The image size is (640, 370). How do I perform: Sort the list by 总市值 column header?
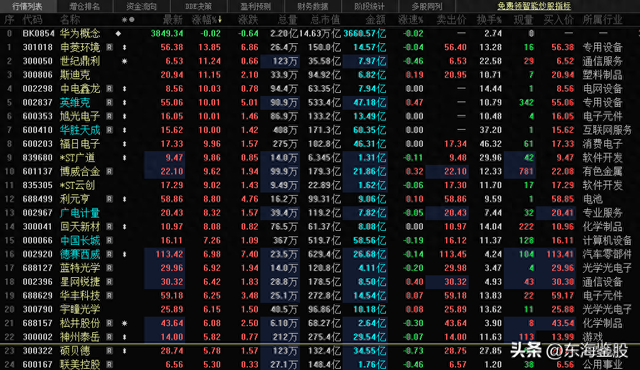click(x=325, y=20)
